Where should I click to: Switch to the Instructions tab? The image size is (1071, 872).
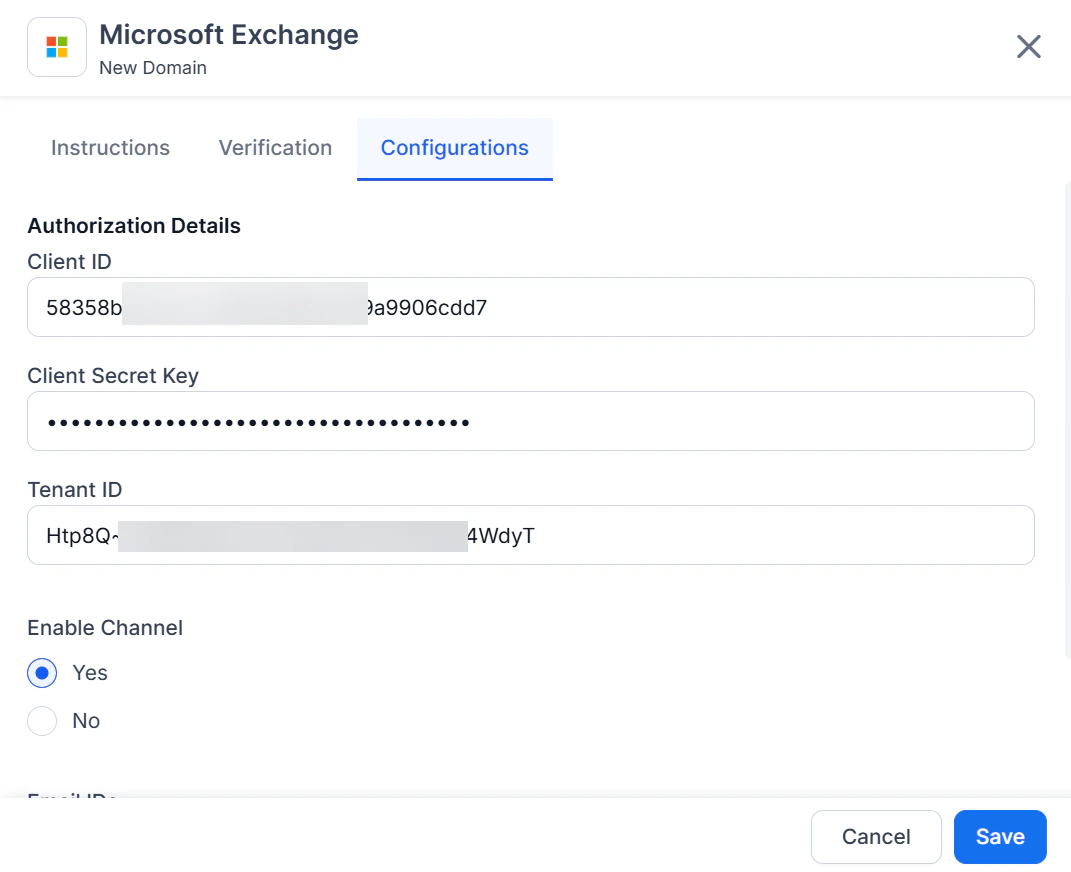[x=110, y=148]
